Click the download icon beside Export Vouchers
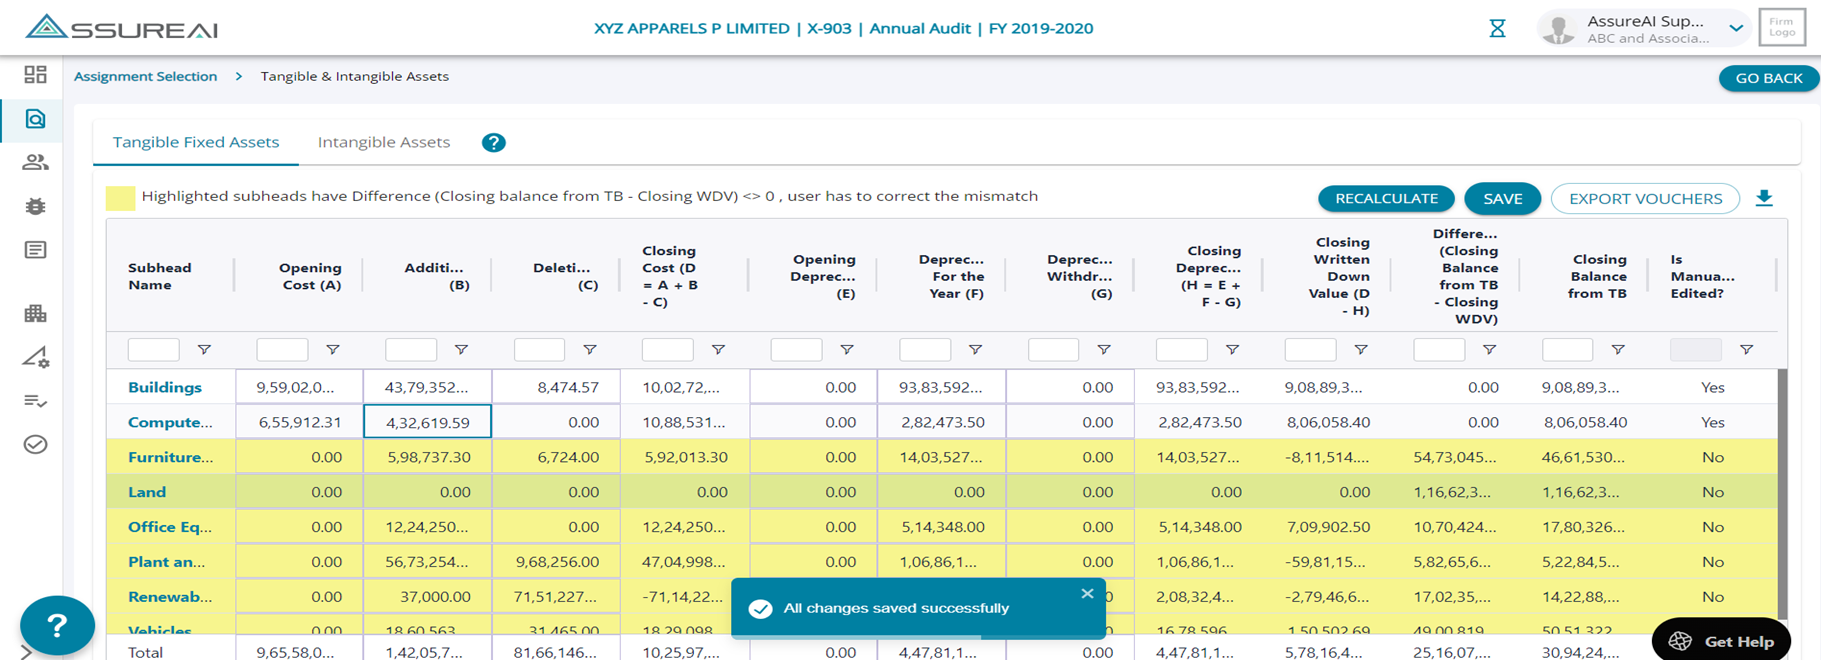 (1764, 198)
